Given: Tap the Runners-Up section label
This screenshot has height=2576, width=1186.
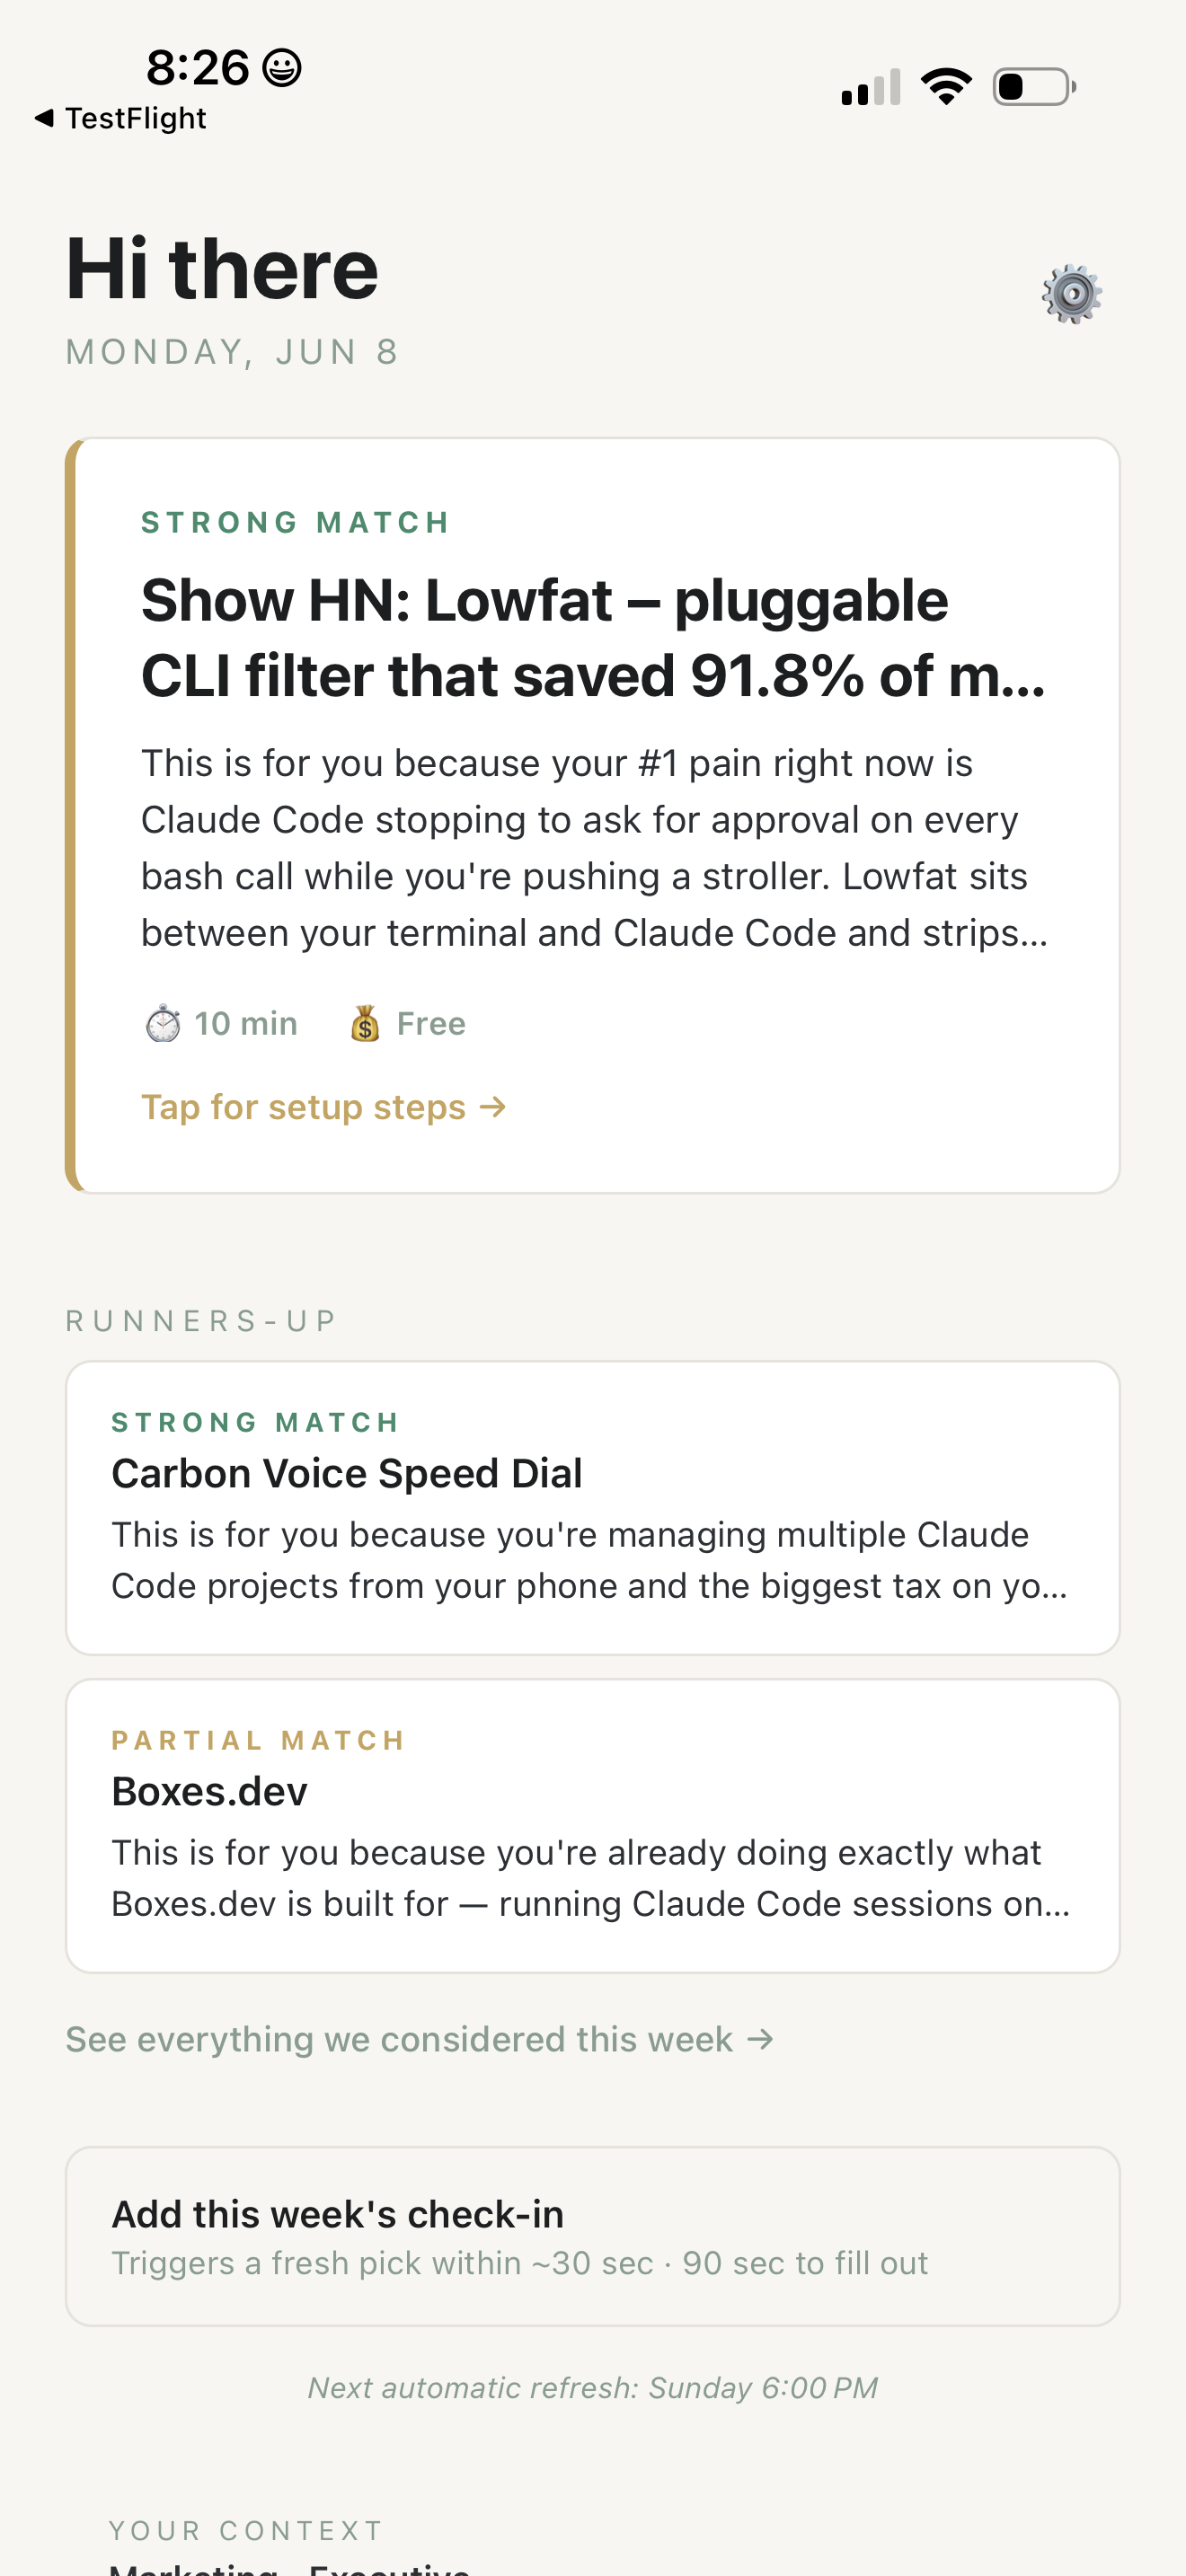Looking at the screenshot, I should tap(202, 1321).
